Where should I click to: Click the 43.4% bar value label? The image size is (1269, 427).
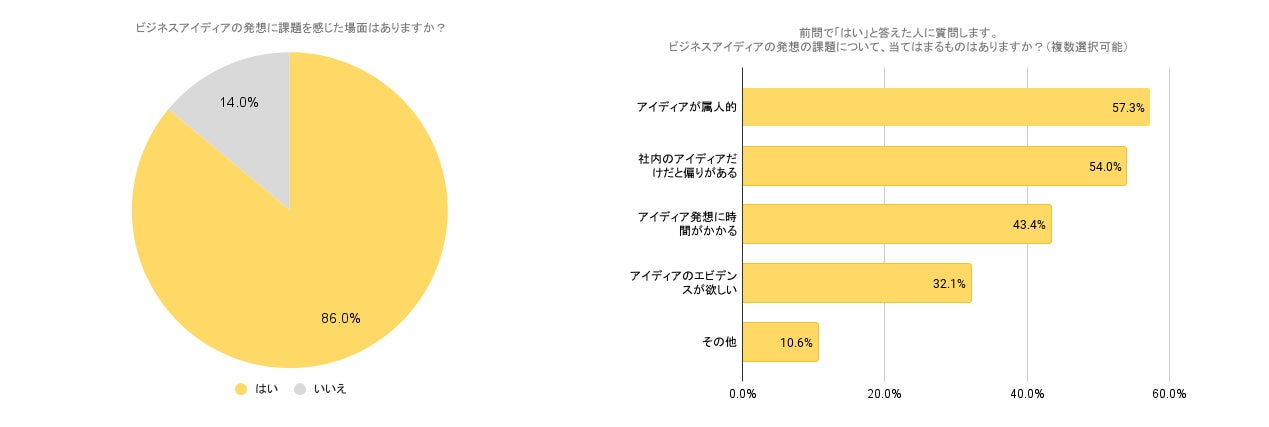[x=1029, y=225]
